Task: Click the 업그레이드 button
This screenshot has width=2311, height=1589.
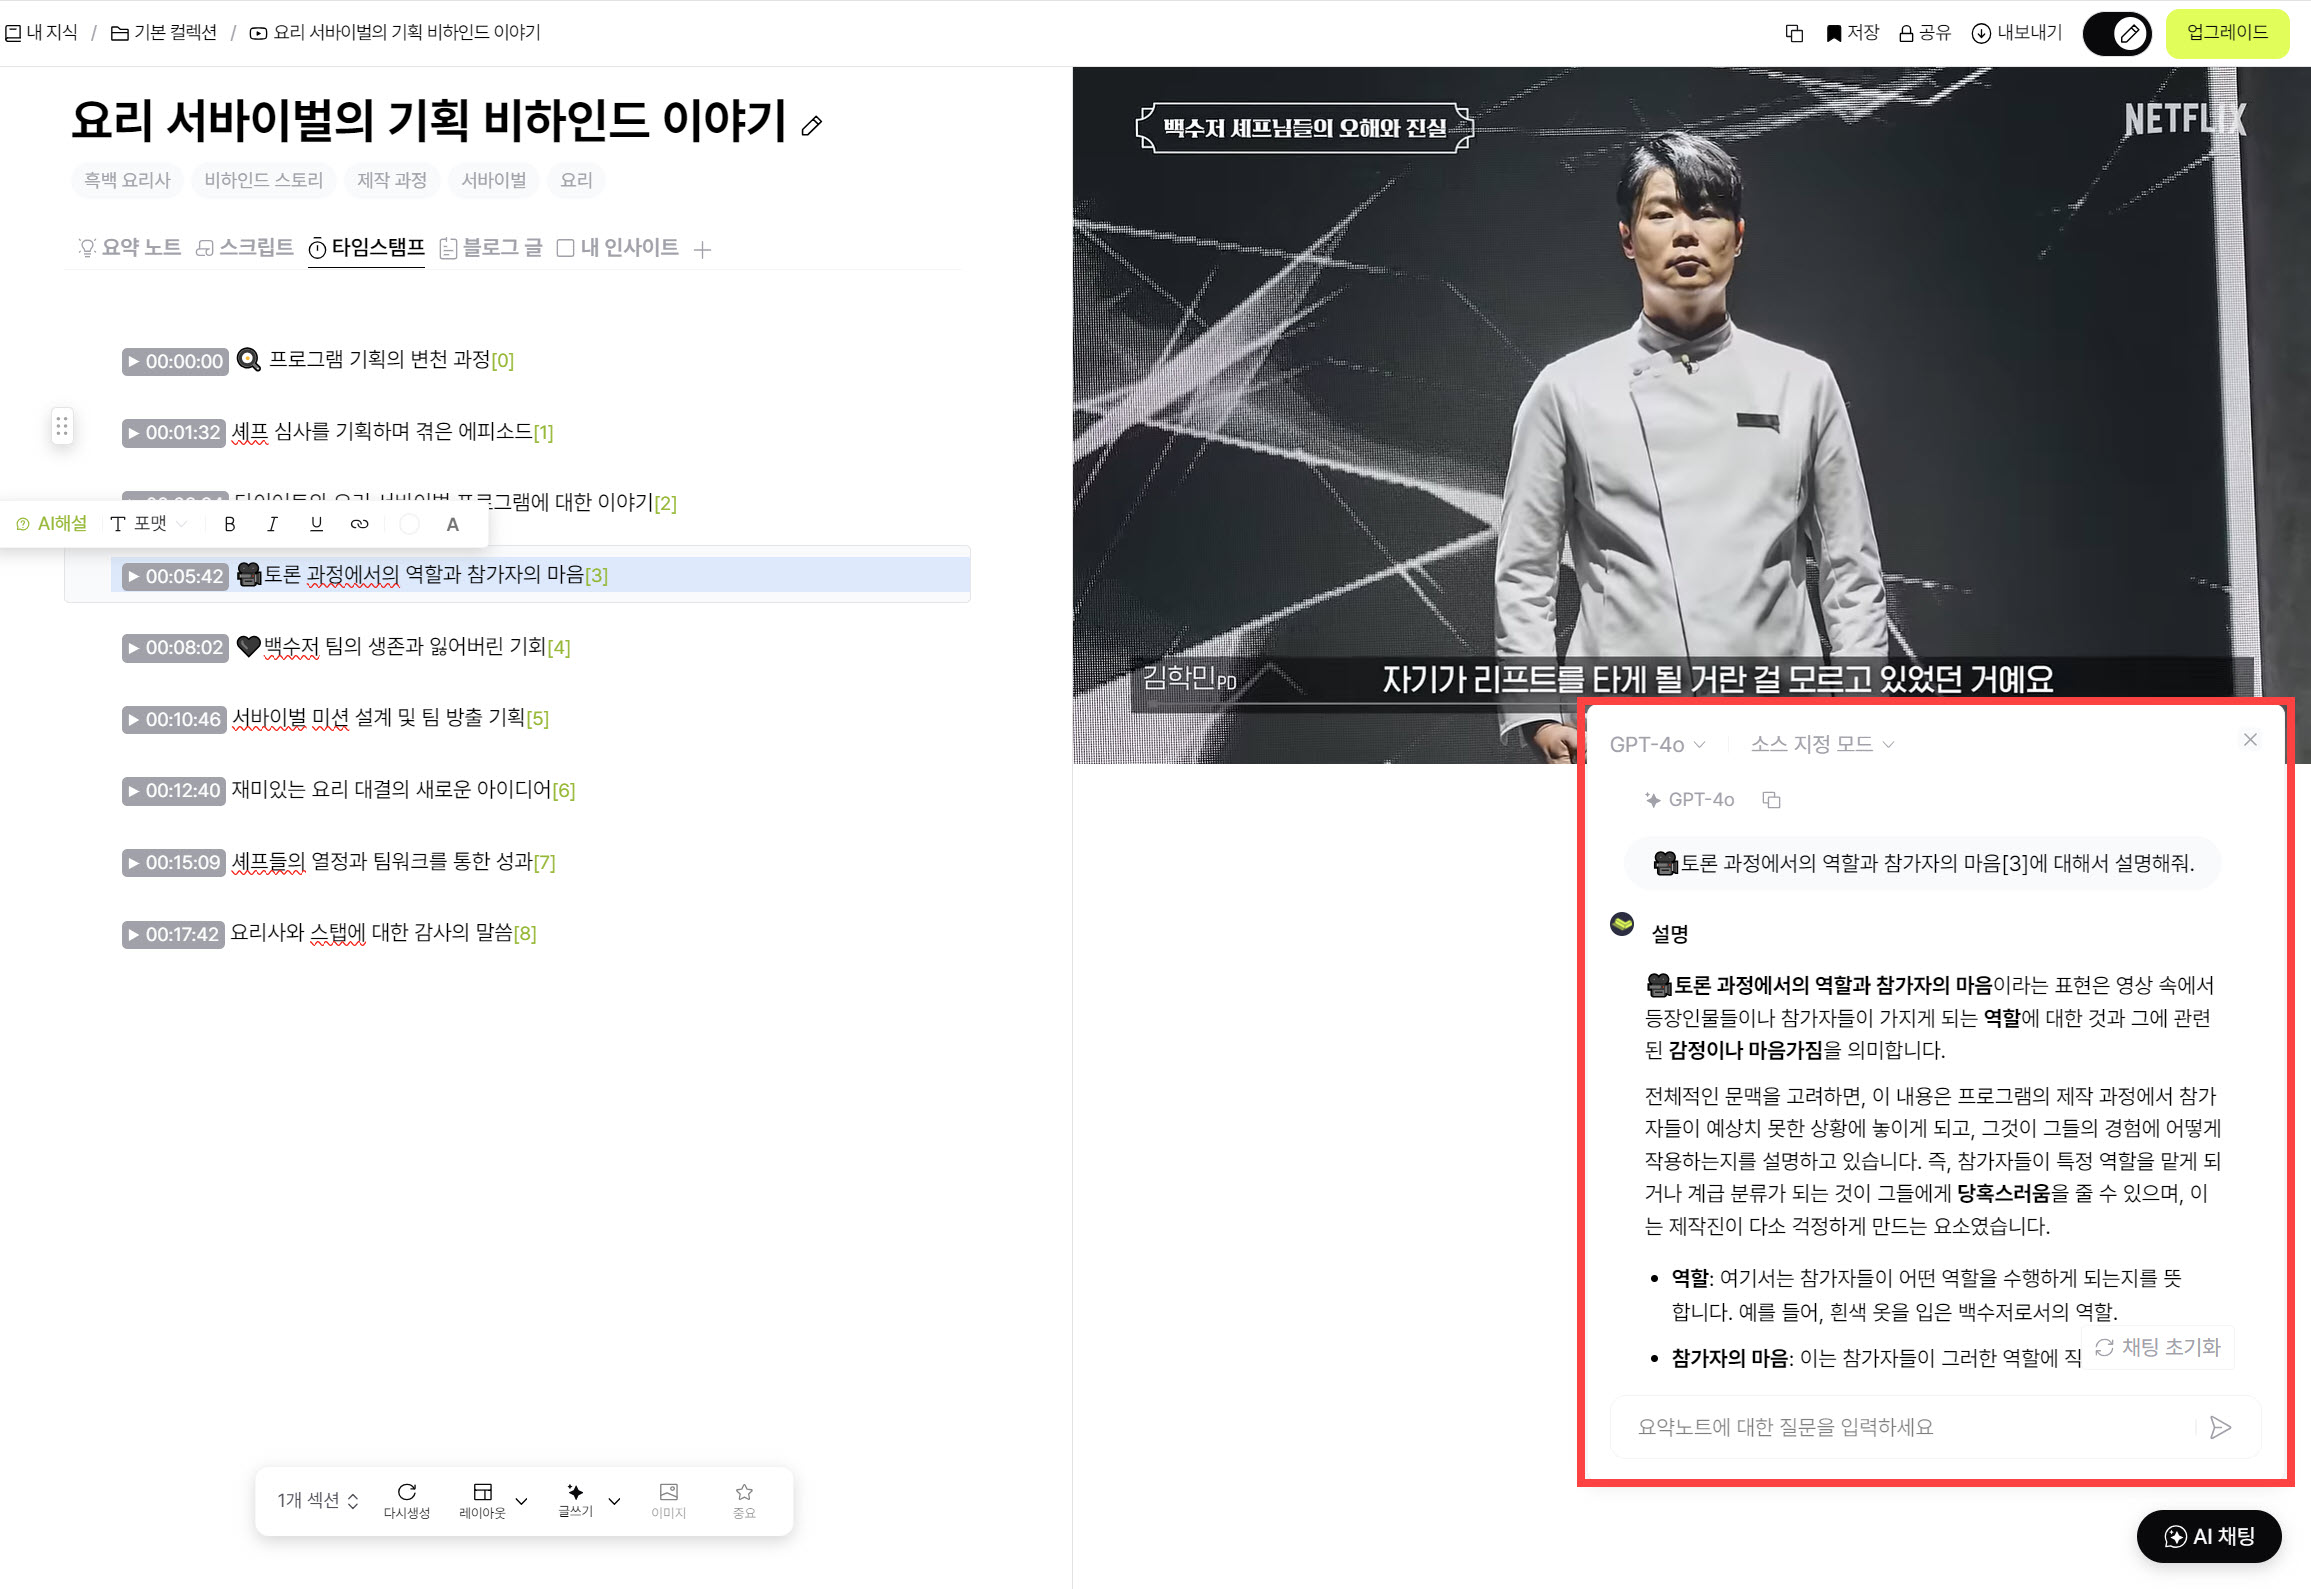Action: [2226, 33]
